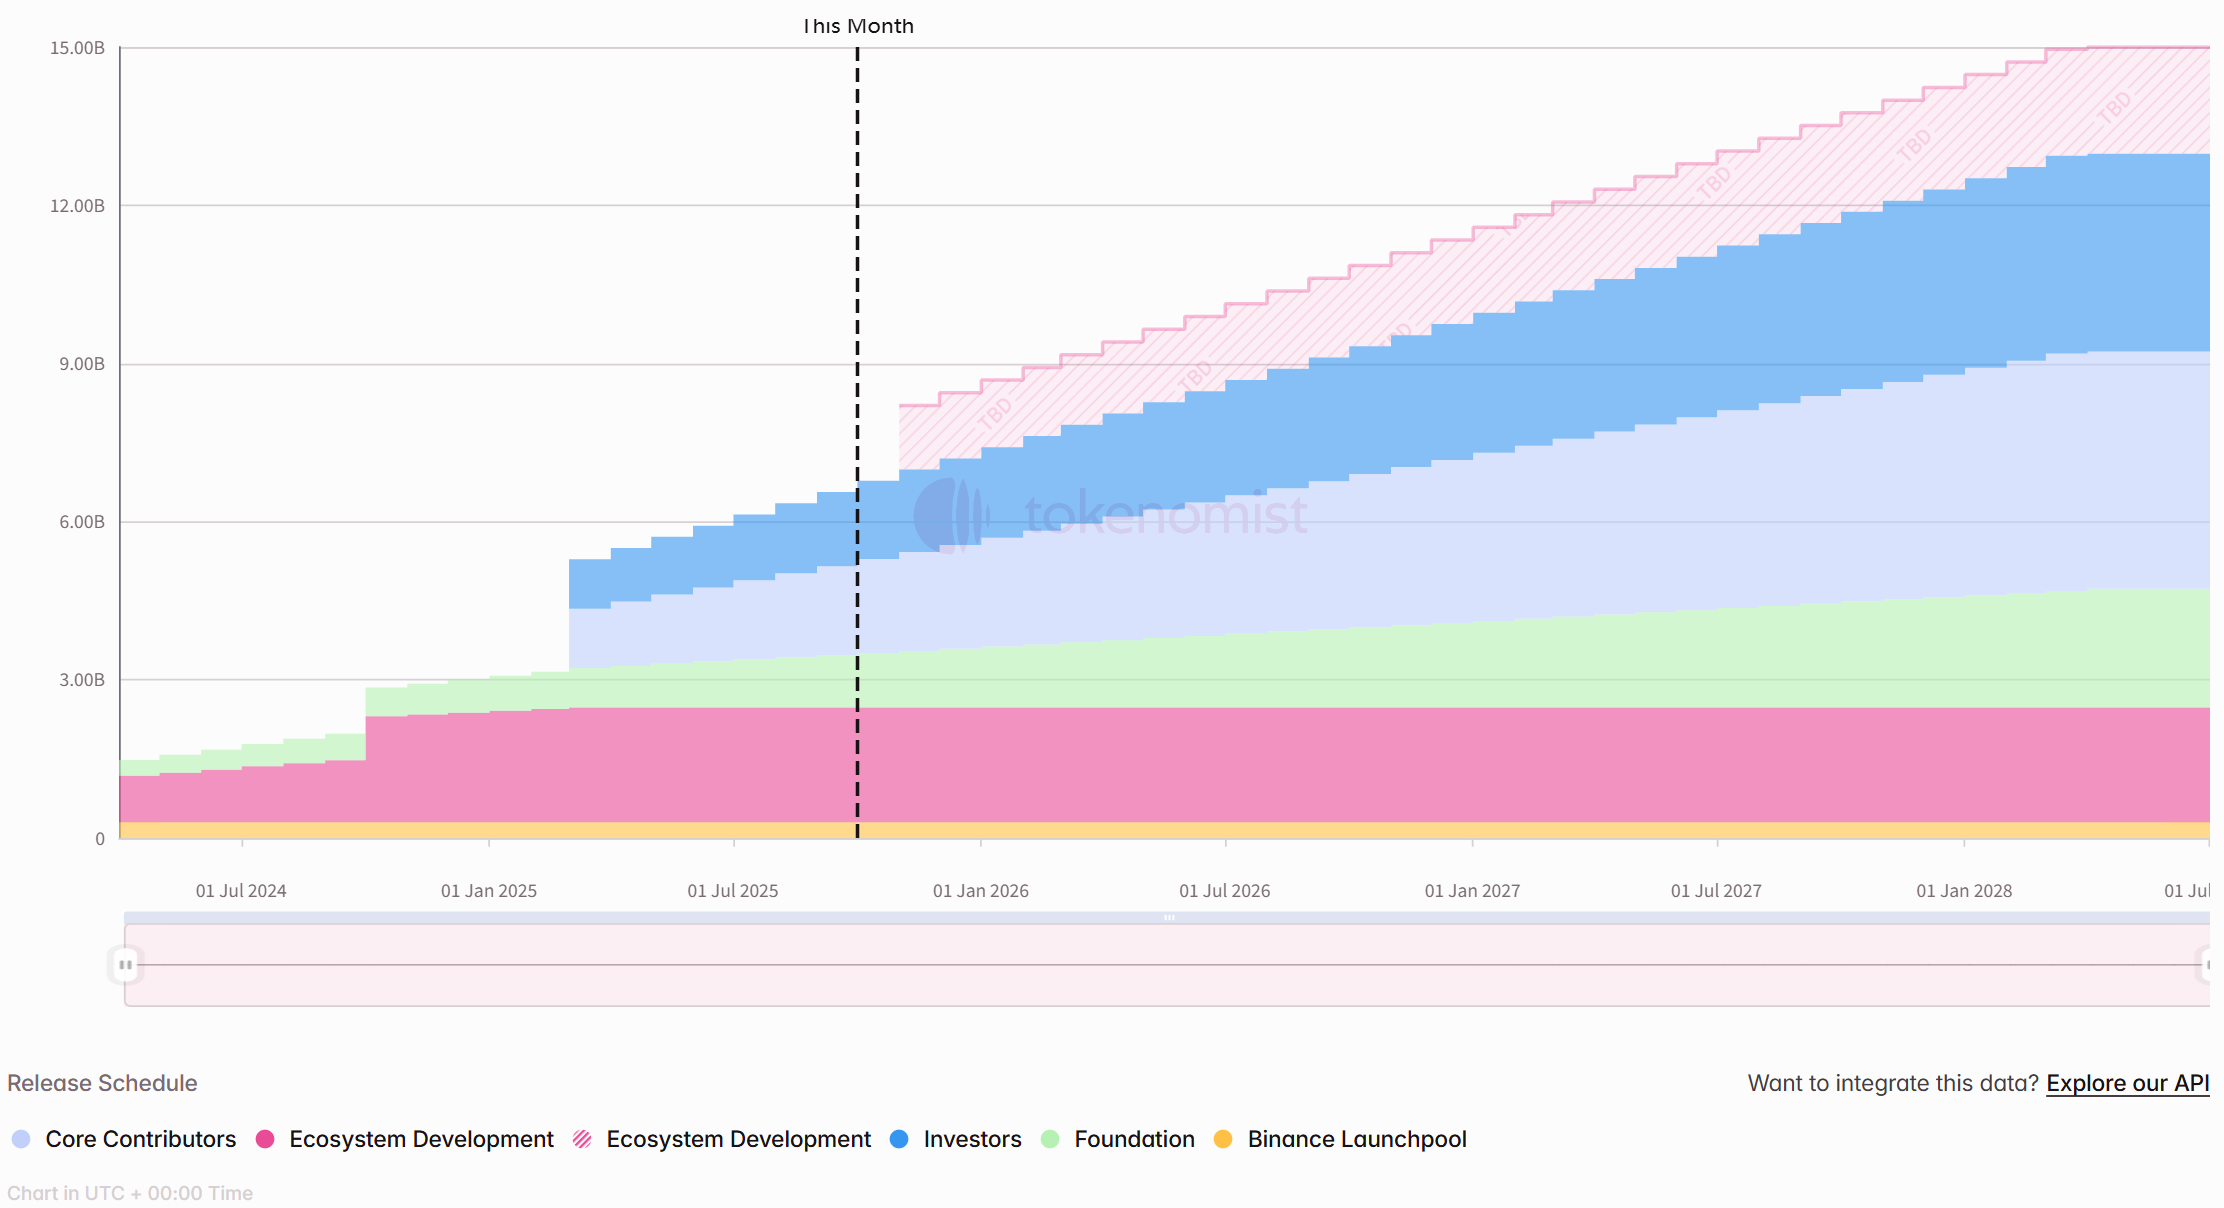Viewport: 2224px width, 1208px height.
Task: Click the Core Contributors legend color dot
Action: (x=22, y=1139)
